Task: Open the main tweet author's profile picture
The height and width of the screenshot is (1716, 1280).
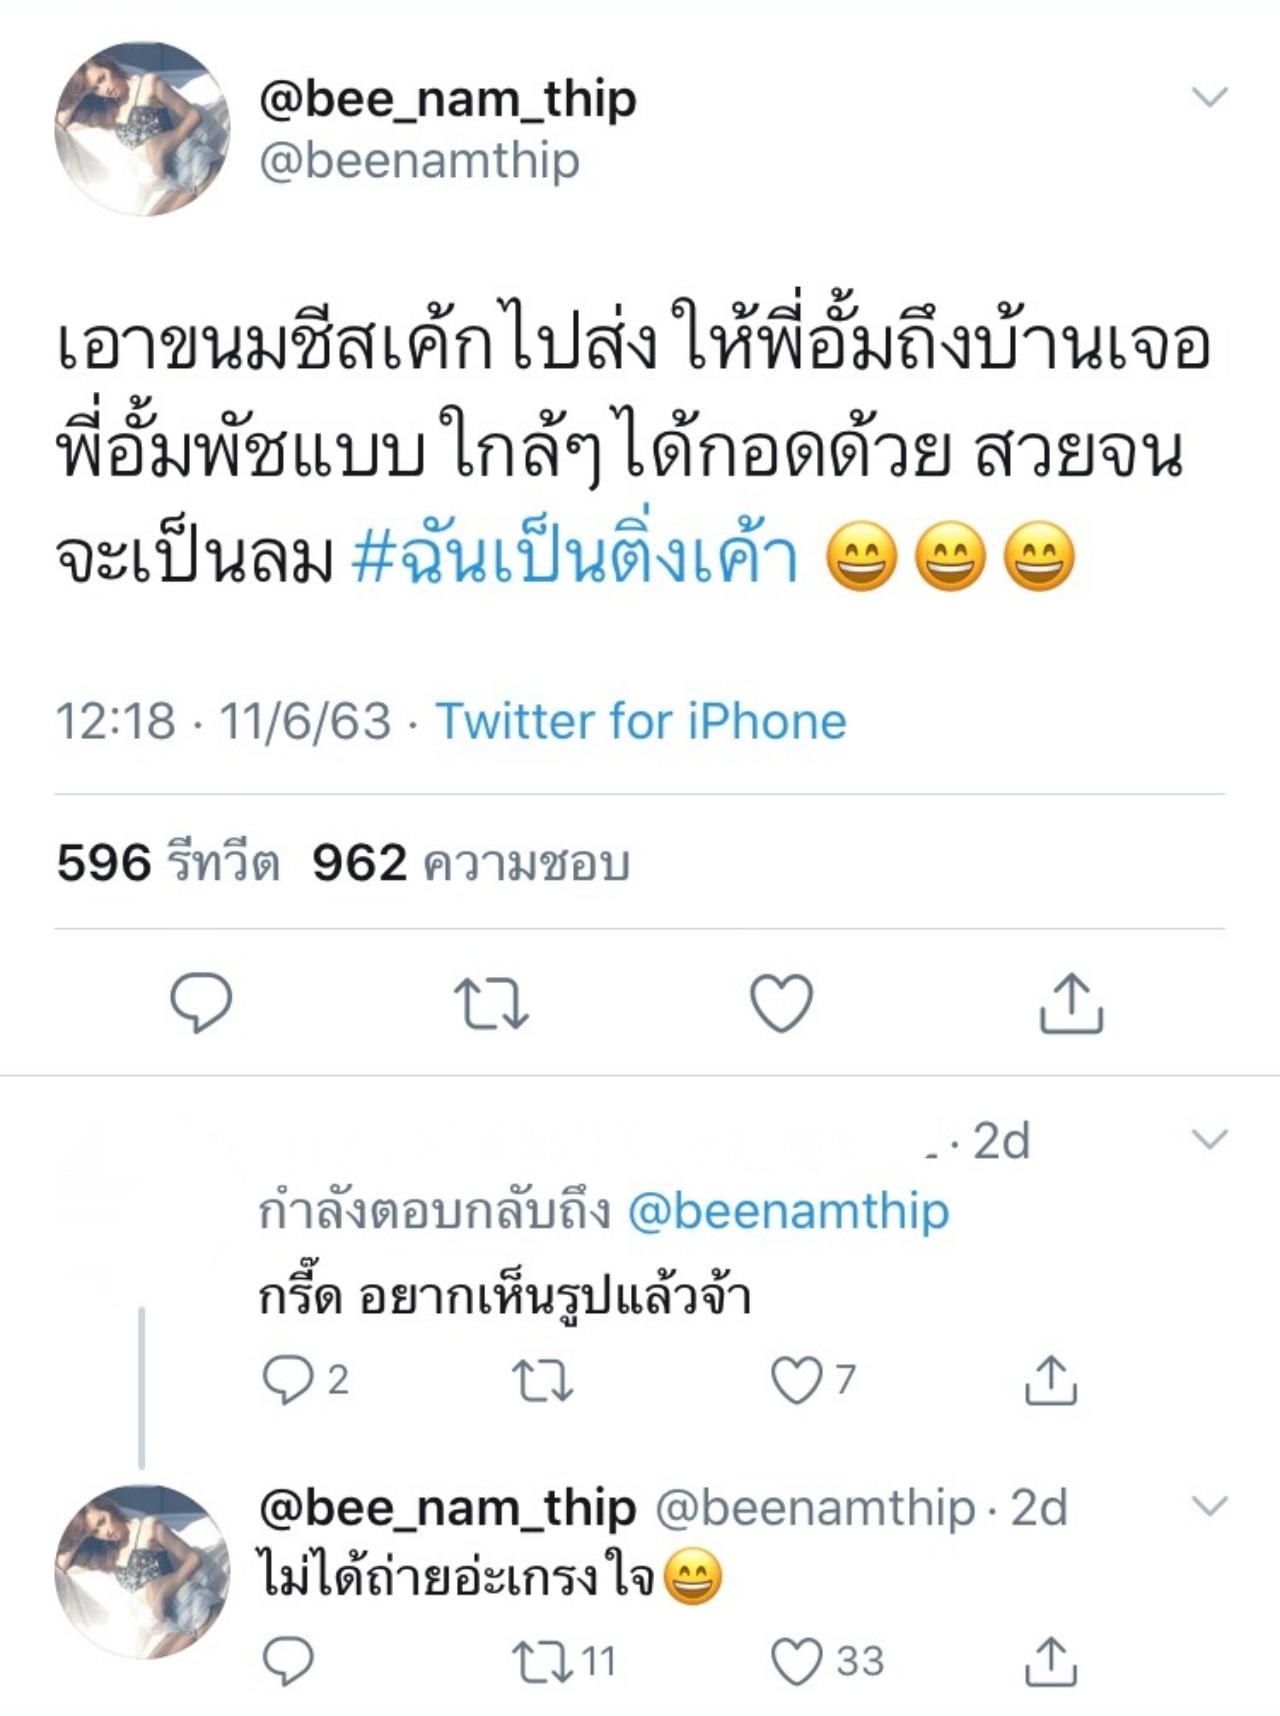Action: click(x=142, y=129)
